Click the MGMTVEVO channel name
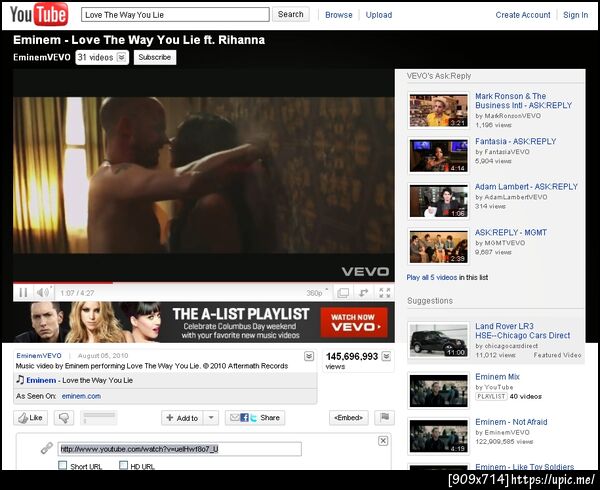The image size is (600, 490). coord(504,243)
